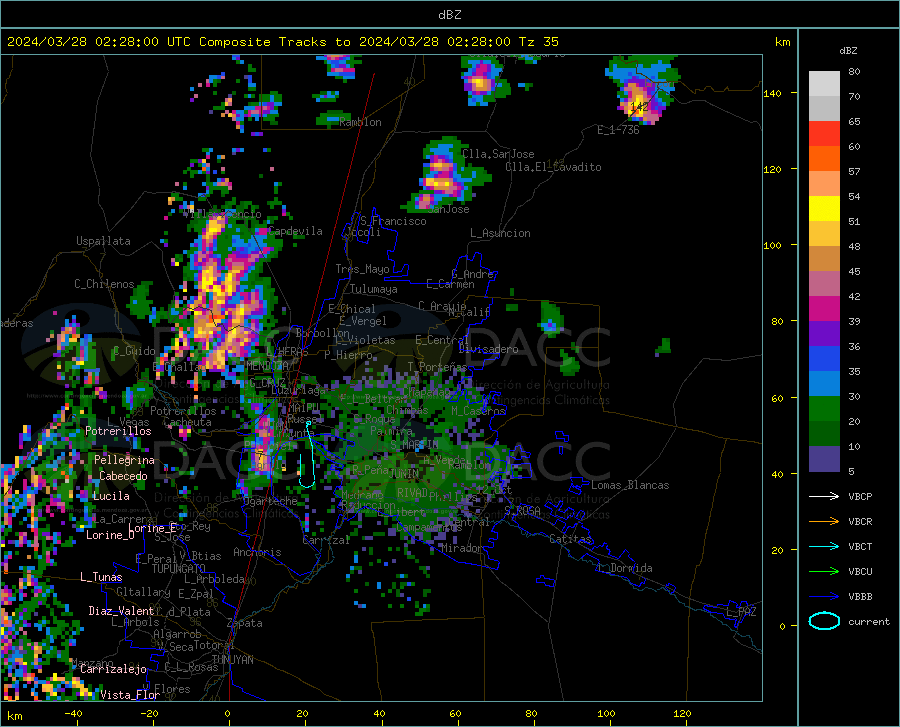This screenshot has height=727, width=900.
Task: Click the Lomas_Blancas place label
Action: click(630, 485)
